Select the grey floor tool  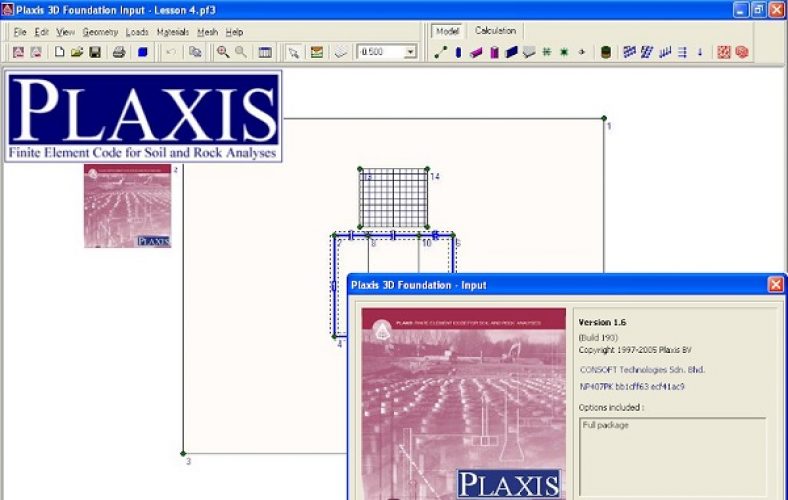(x=529, y=52)
